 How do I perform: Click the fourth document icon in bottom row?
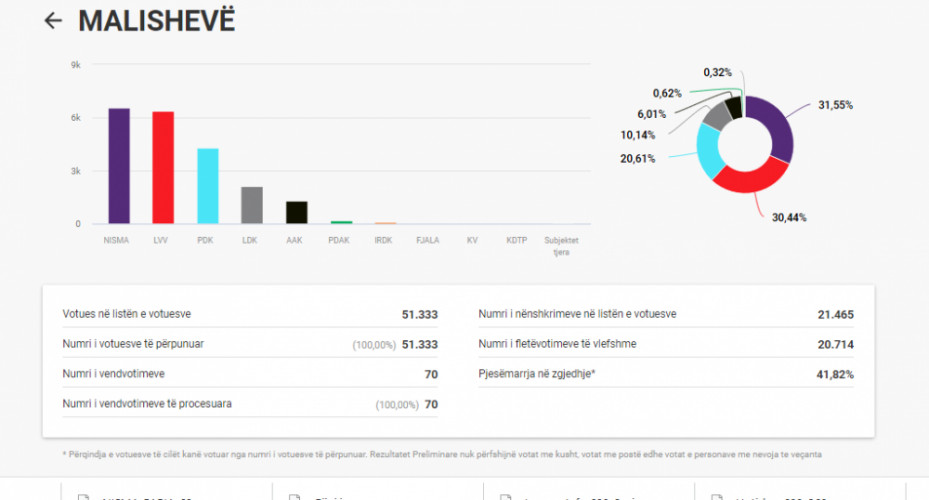716,496
